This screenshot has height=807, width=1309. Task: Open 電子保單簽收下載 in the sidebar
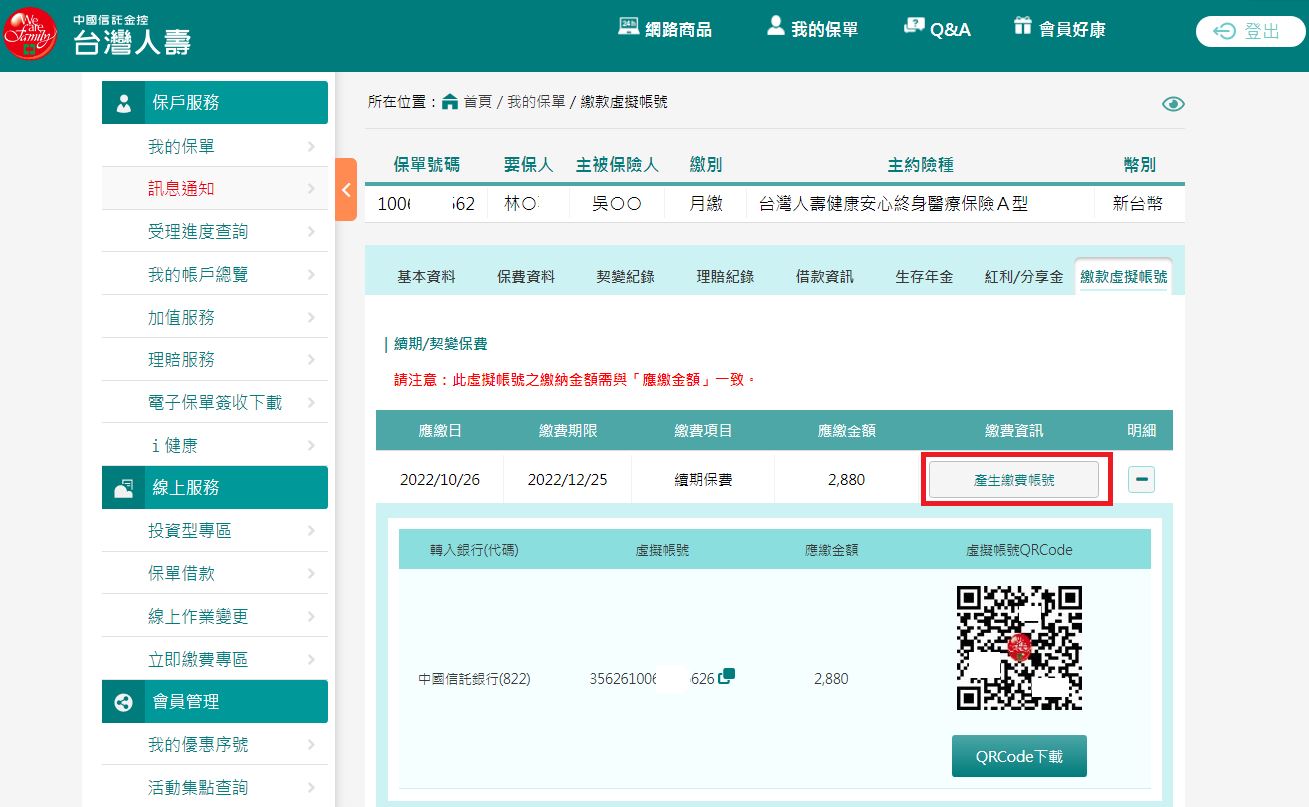click(215, 403)
